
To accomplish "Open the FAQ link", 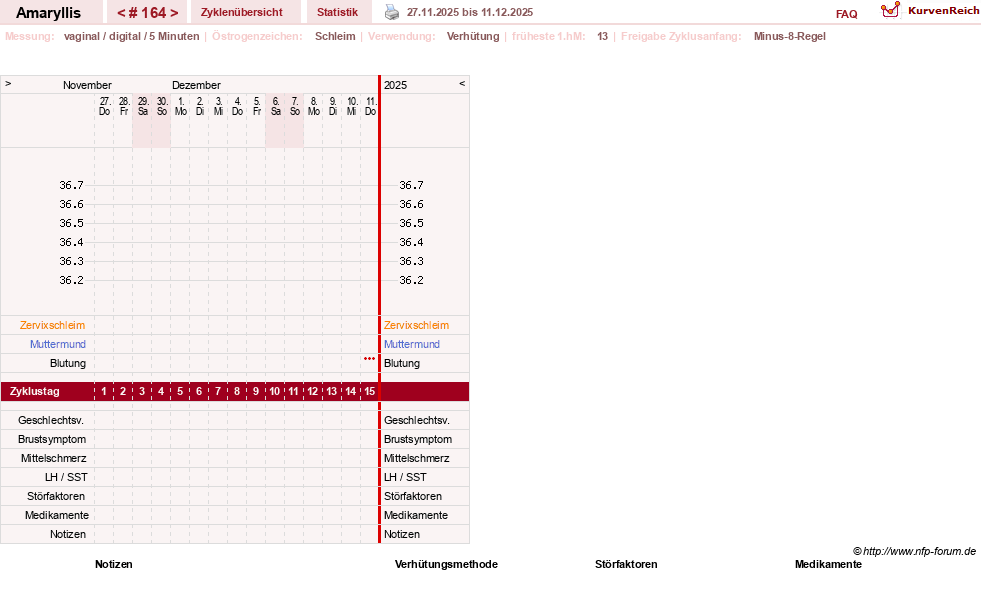I will click(x=846, y=14).
